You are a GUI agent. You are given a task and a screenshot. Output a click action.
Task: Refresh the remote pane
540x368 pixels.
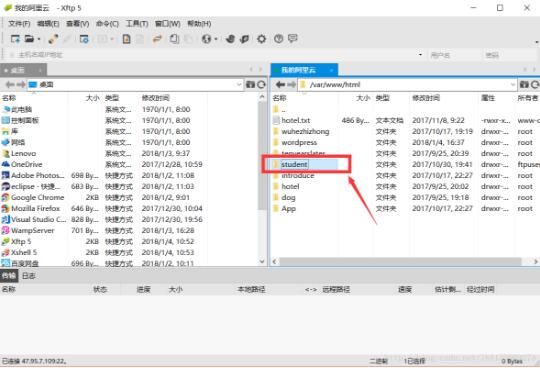pyautogui.click(x=535, y=84)
